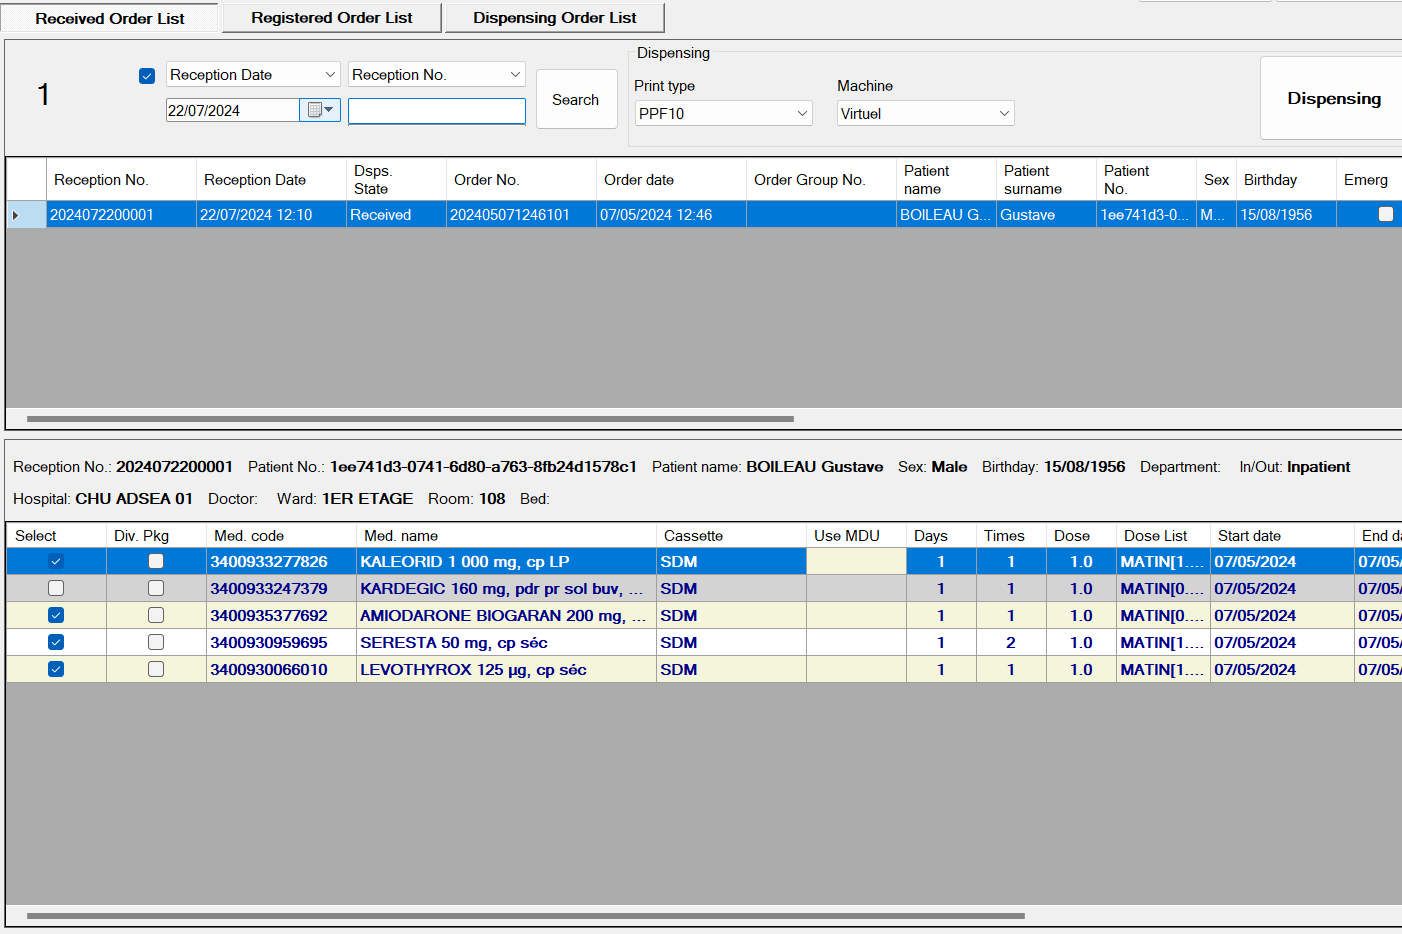Open the calendar date picker icon
The width and height of the screenshot is (1402, 934).
click(320, 110)
